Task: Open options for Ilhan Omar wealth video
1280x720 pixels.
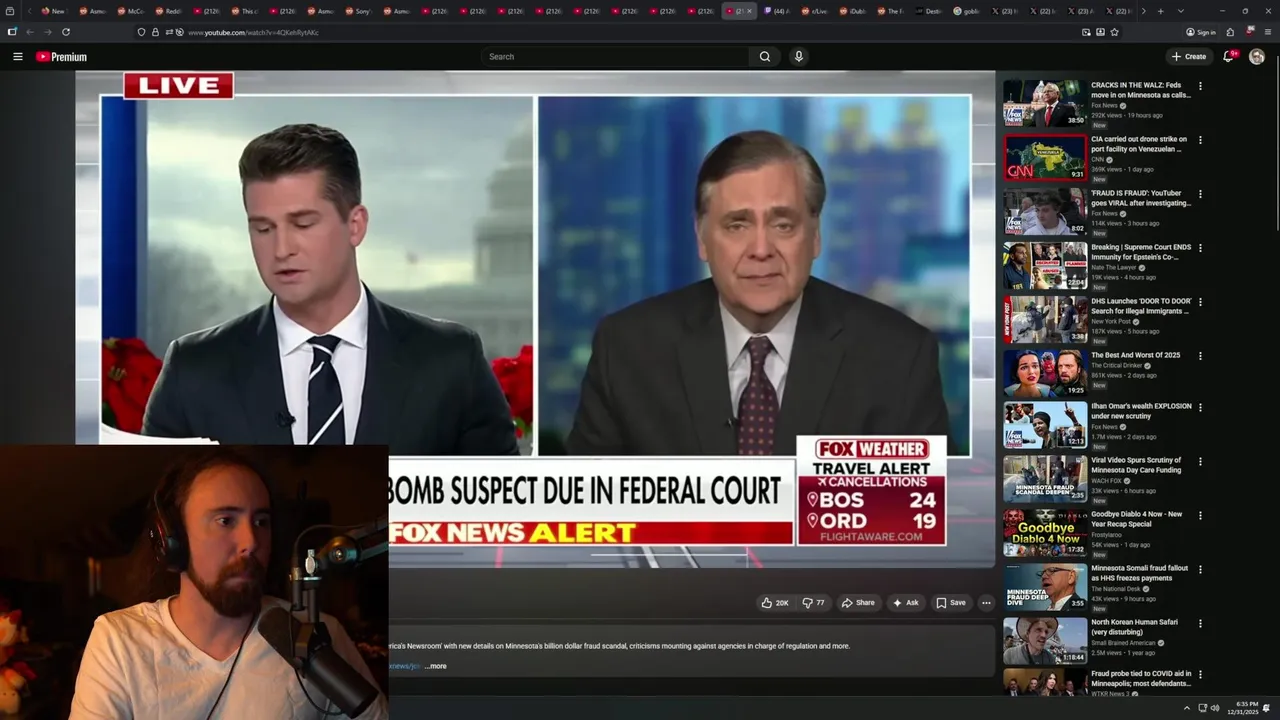Action: pos(1200,407)
